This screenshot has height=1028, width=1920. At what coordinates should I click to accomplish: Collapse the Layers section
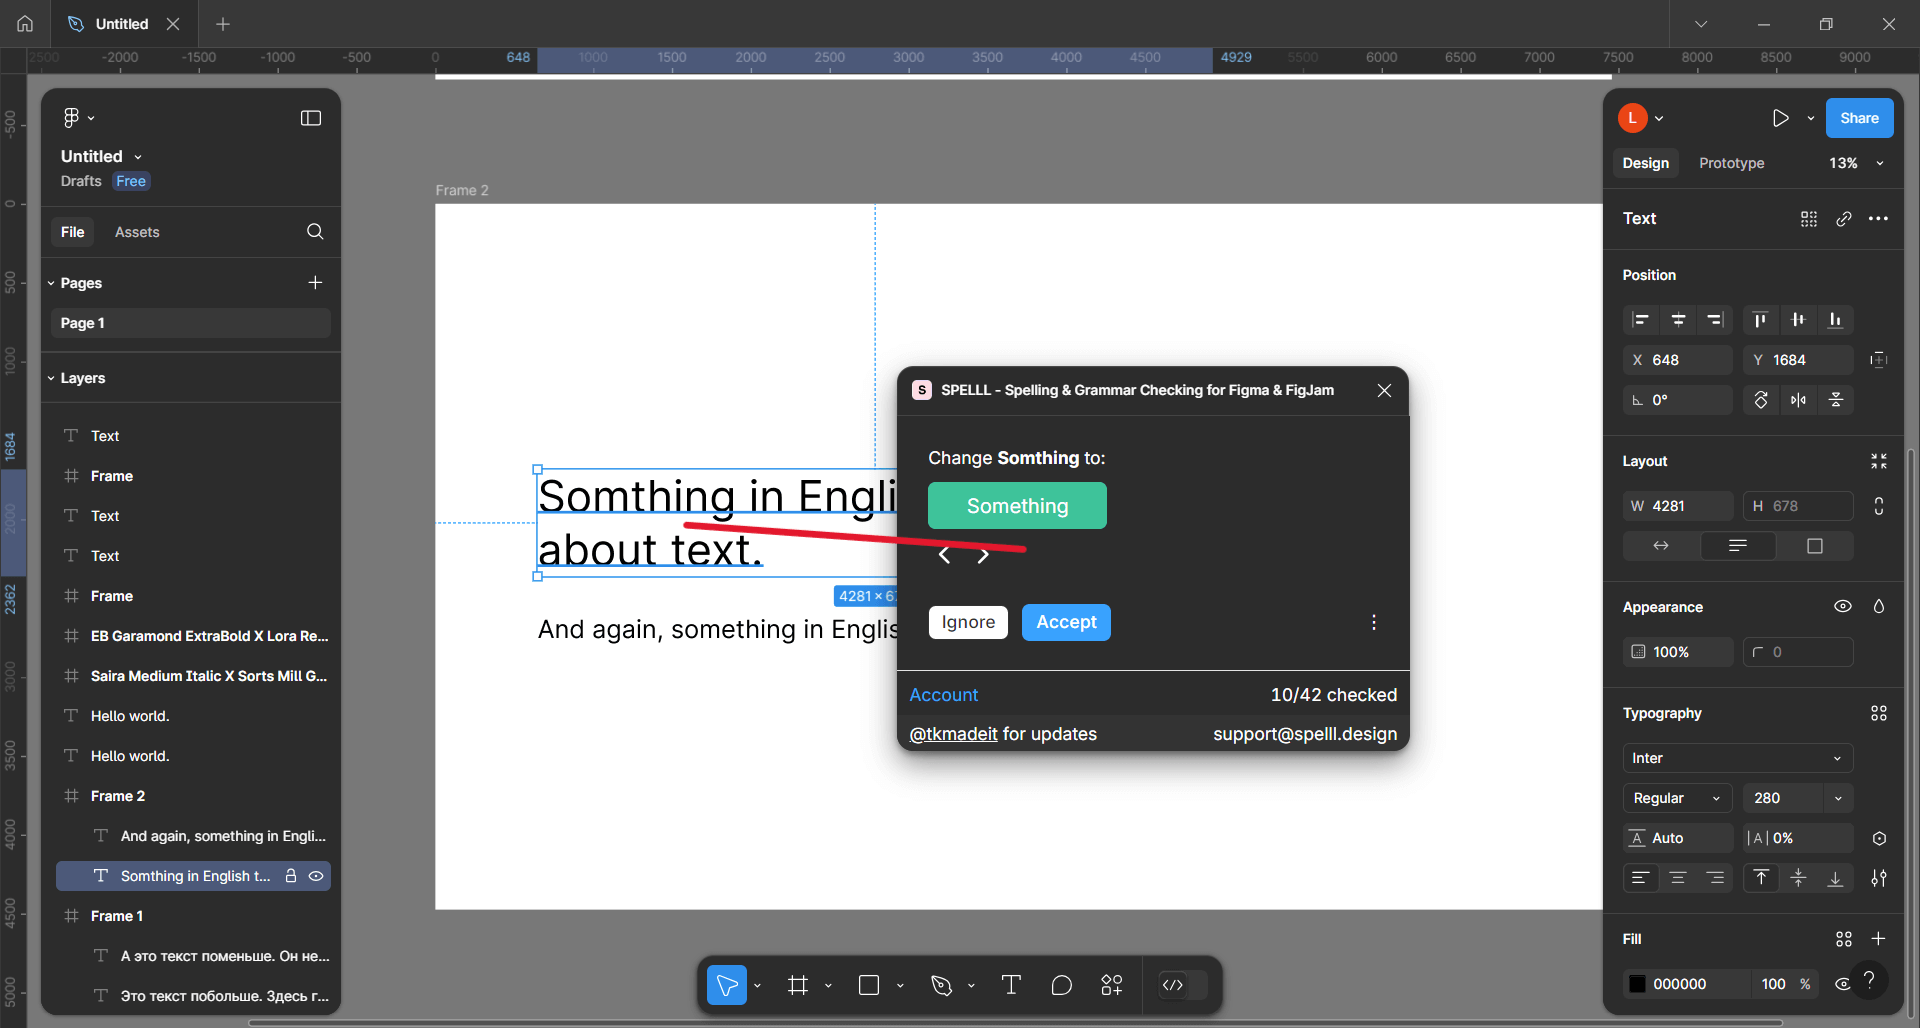[51, 378]
